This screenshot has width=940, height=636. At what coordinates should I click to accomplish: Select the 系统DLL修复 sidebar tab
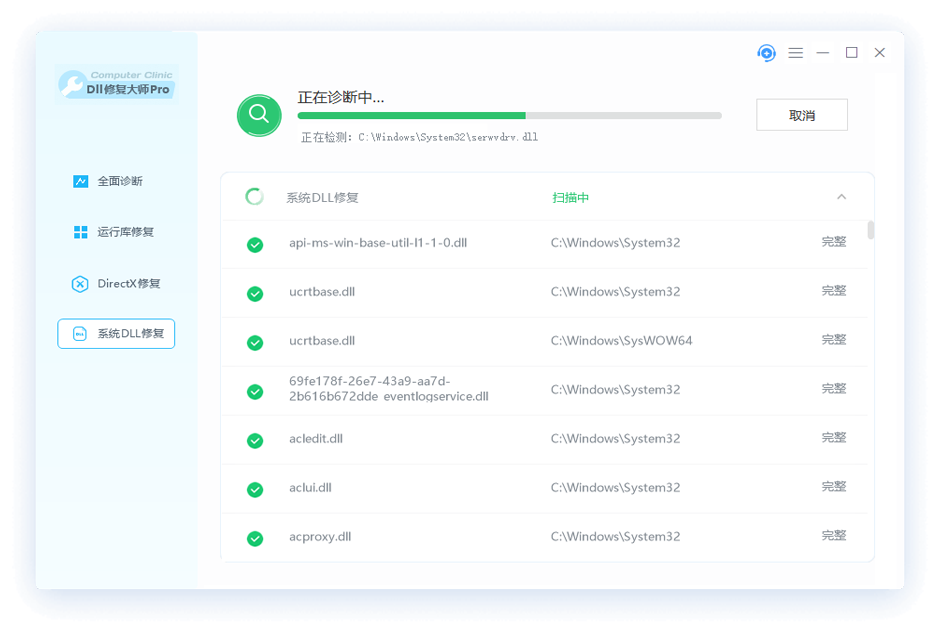point(116,334)
